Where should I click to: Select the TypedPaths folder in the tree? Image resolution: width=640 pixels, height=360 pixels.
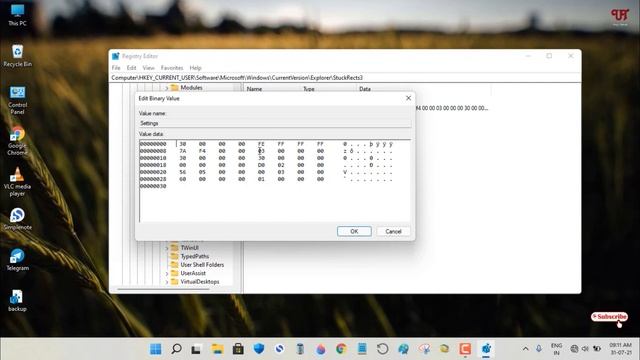[x=194, y=256]
